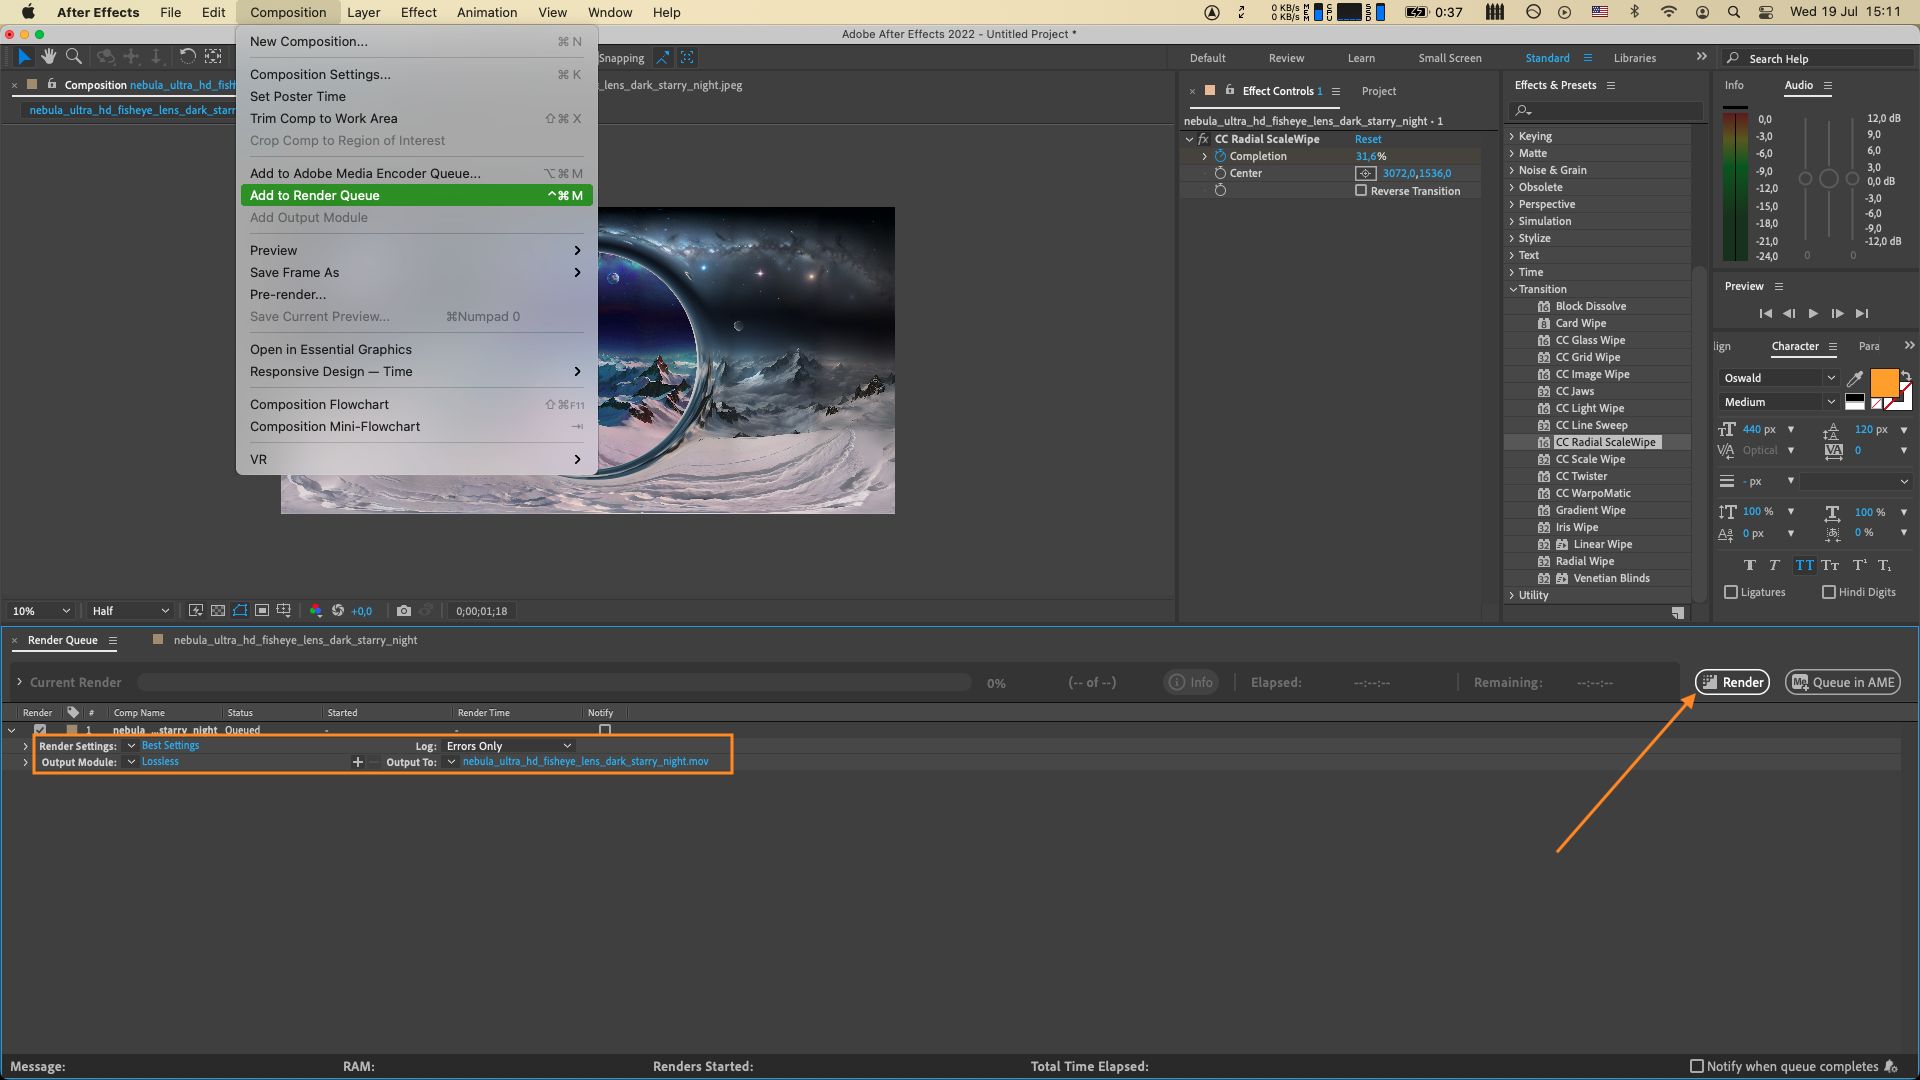Expand the Keying effects category
The height and width of the screenshot is (1080, 1920).
1512,136
